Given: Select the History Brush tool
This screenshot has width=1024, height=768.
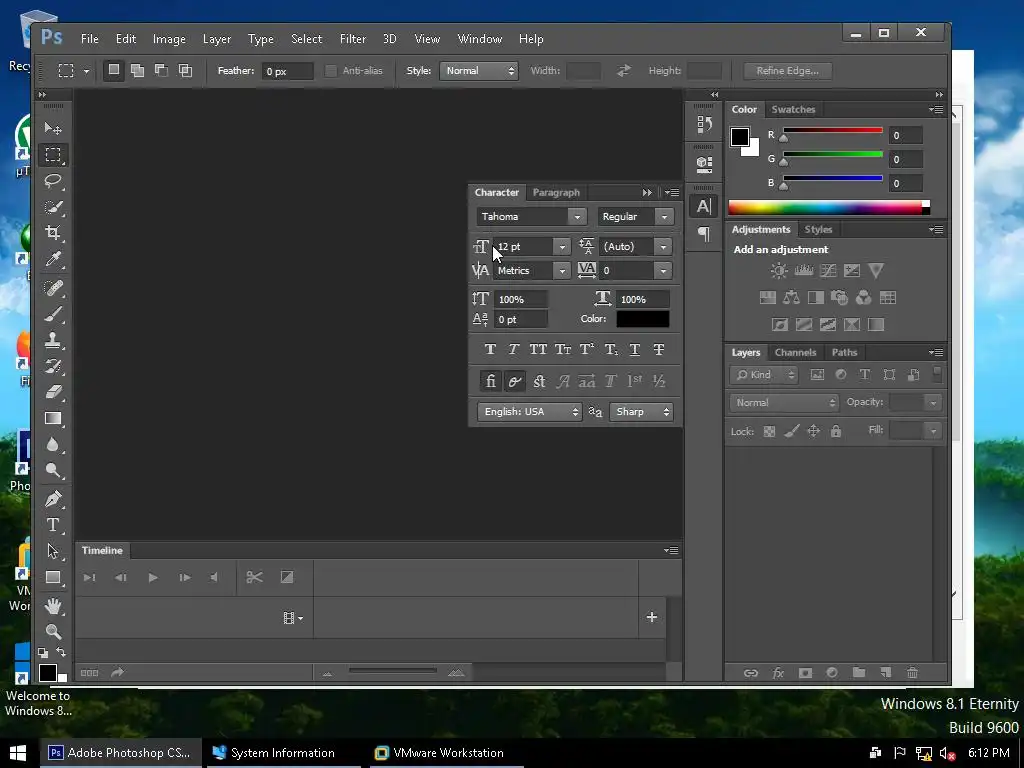Looking at the screenshot, I should tap(53, 366).
